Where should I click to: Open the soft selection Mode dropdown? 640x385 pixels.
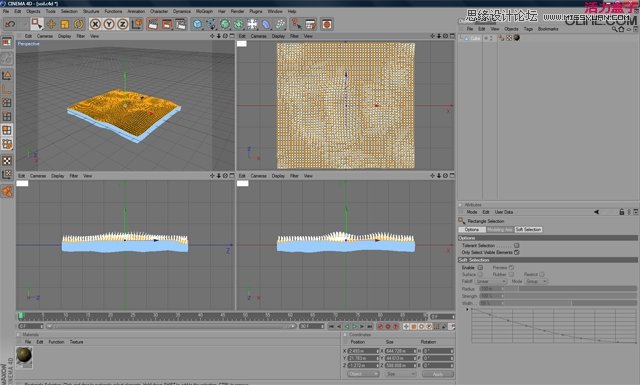click(x=536, y=281)
